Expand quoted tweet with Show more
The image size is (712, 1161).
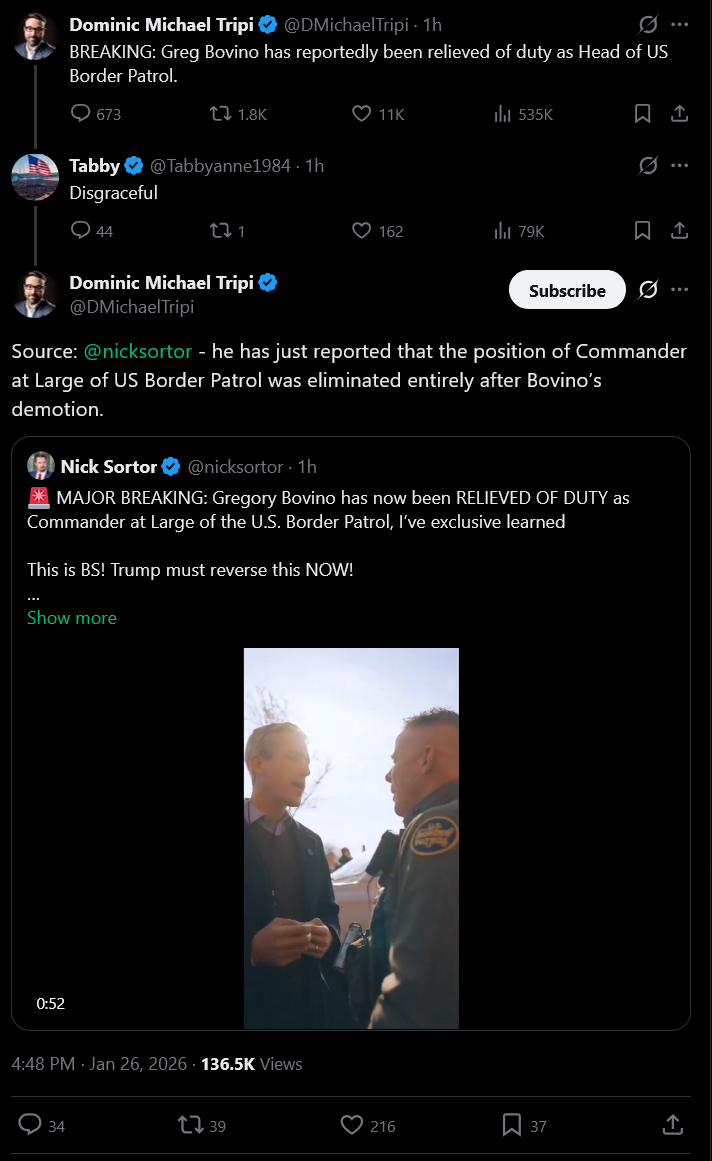(72, 618)
